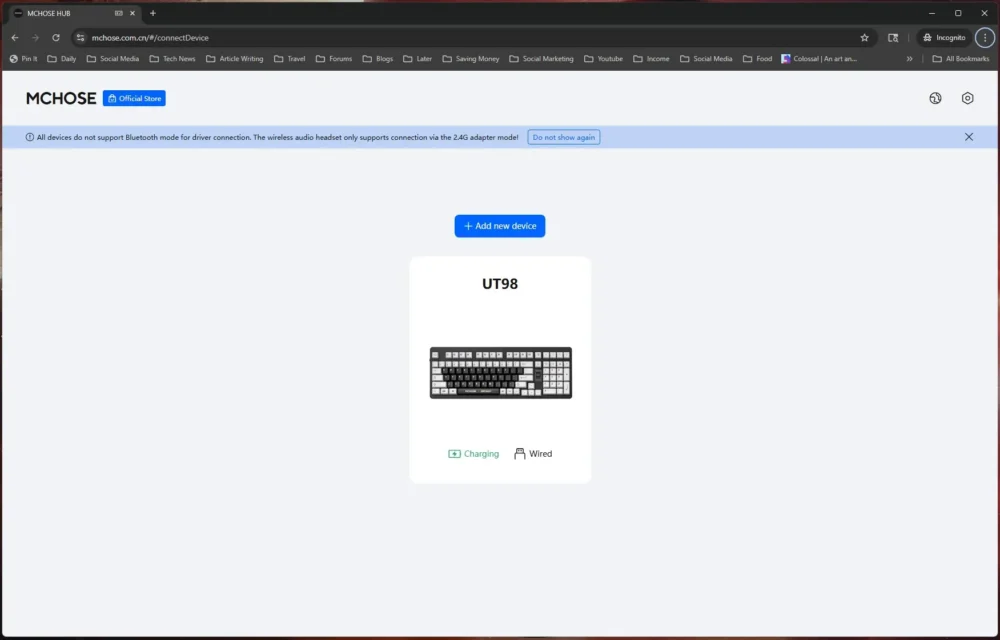The image size is (1000, 640).
Task: Open the Colossal bookmark link
Action: click(819, 59)
